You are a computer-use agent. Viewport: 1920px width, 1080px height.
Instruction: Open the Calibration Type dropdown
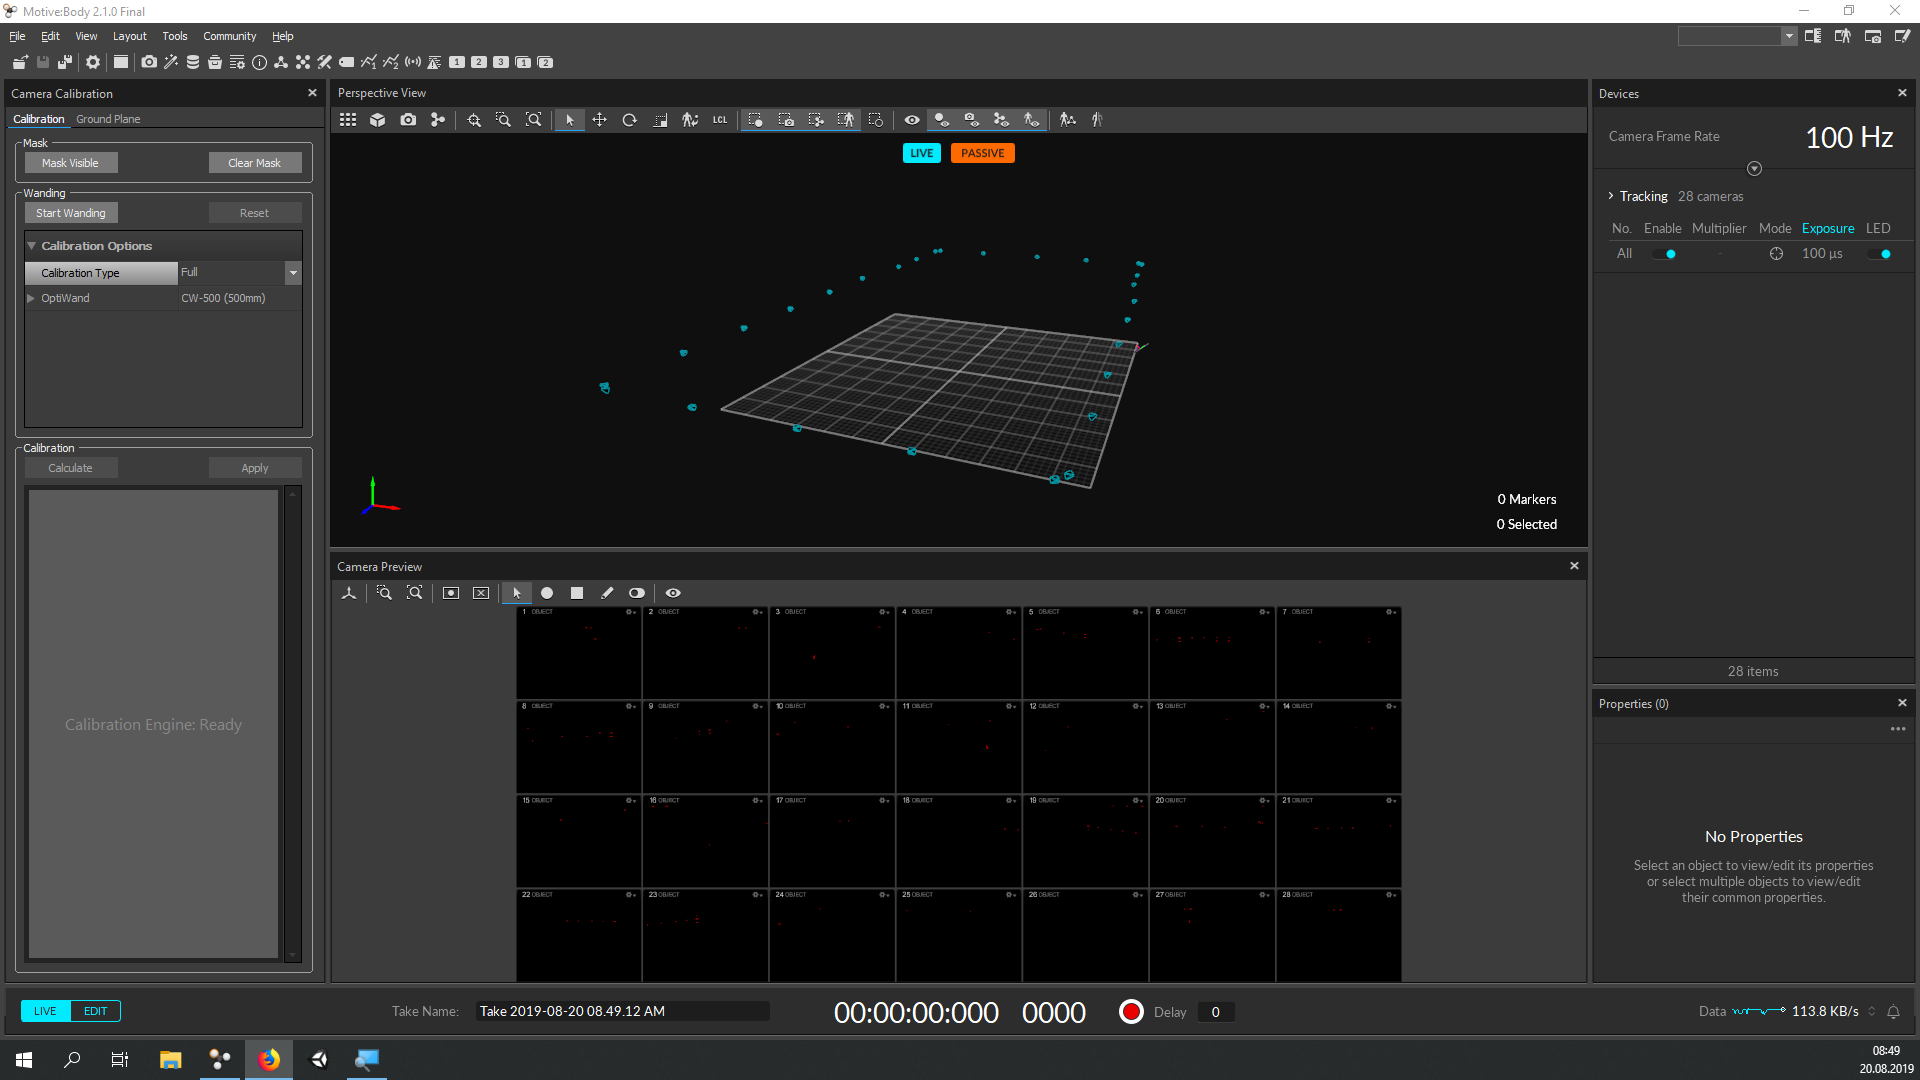(293, 272)
